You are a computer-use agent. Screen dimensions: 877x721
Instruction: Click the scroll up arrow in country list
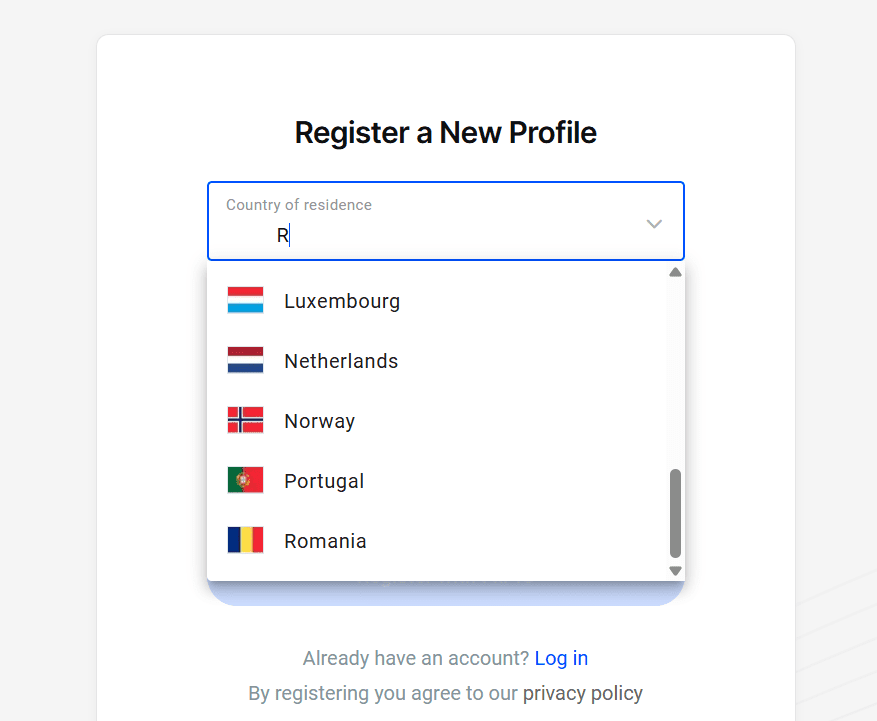(x=675, y=272)
